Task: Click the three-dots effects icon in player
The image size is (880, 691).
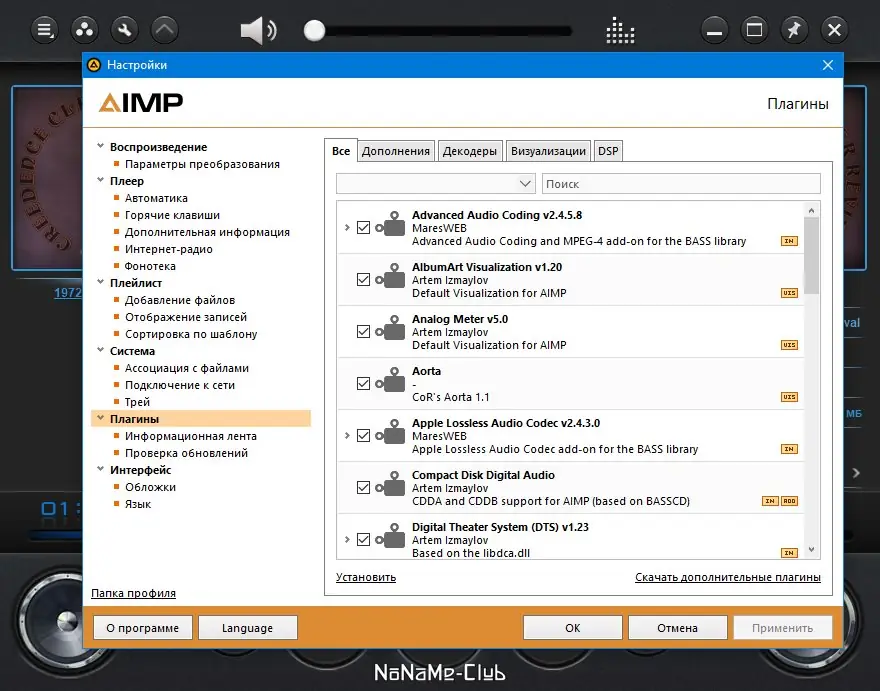Action: 85,30
